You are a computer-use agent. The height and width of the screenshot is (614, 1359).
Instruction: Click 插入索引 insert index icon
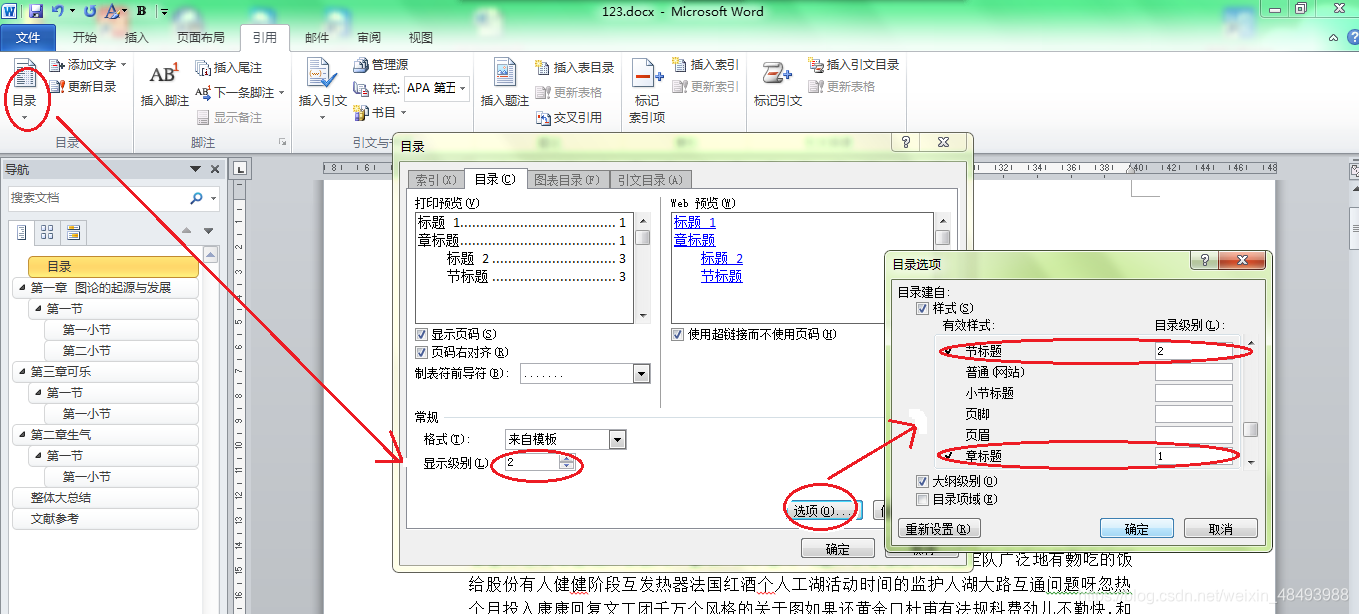point(681,65)
